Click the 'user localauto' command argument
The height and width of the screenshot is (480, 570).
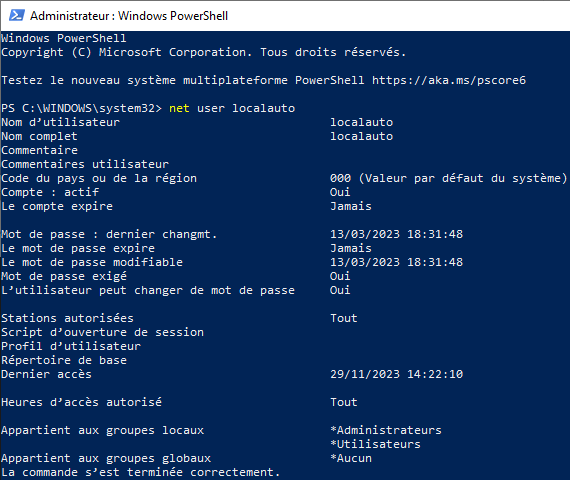246,108
